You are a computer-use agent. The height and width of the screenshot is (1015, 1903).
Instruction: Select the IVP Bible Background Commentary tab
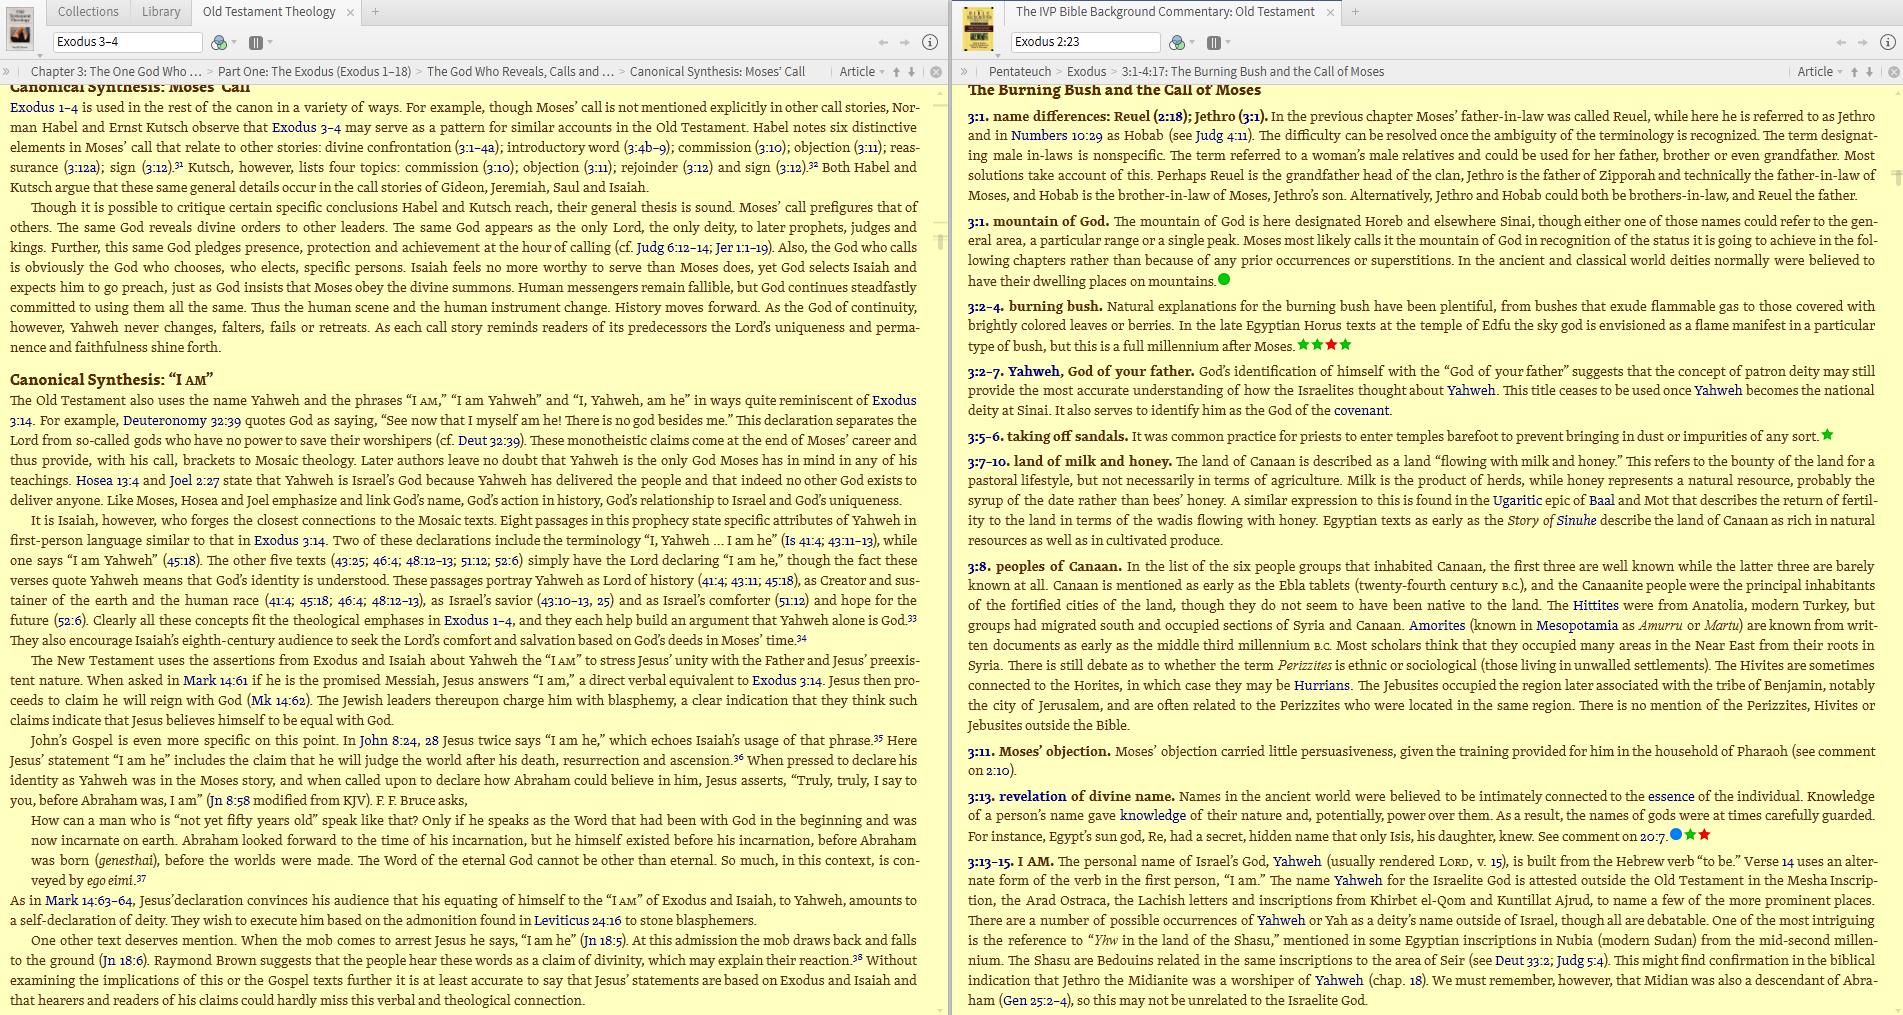pos(1165,12)
